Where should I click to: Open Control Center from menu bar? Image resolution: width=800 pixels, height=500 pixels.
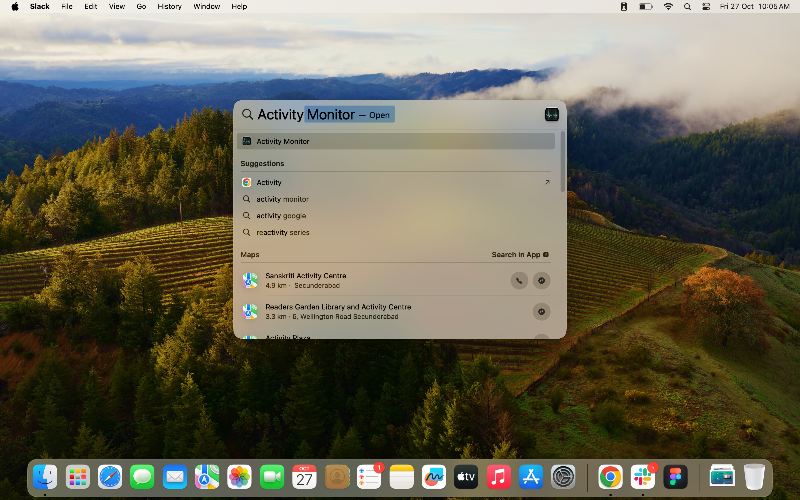click(x=706, y=7)
